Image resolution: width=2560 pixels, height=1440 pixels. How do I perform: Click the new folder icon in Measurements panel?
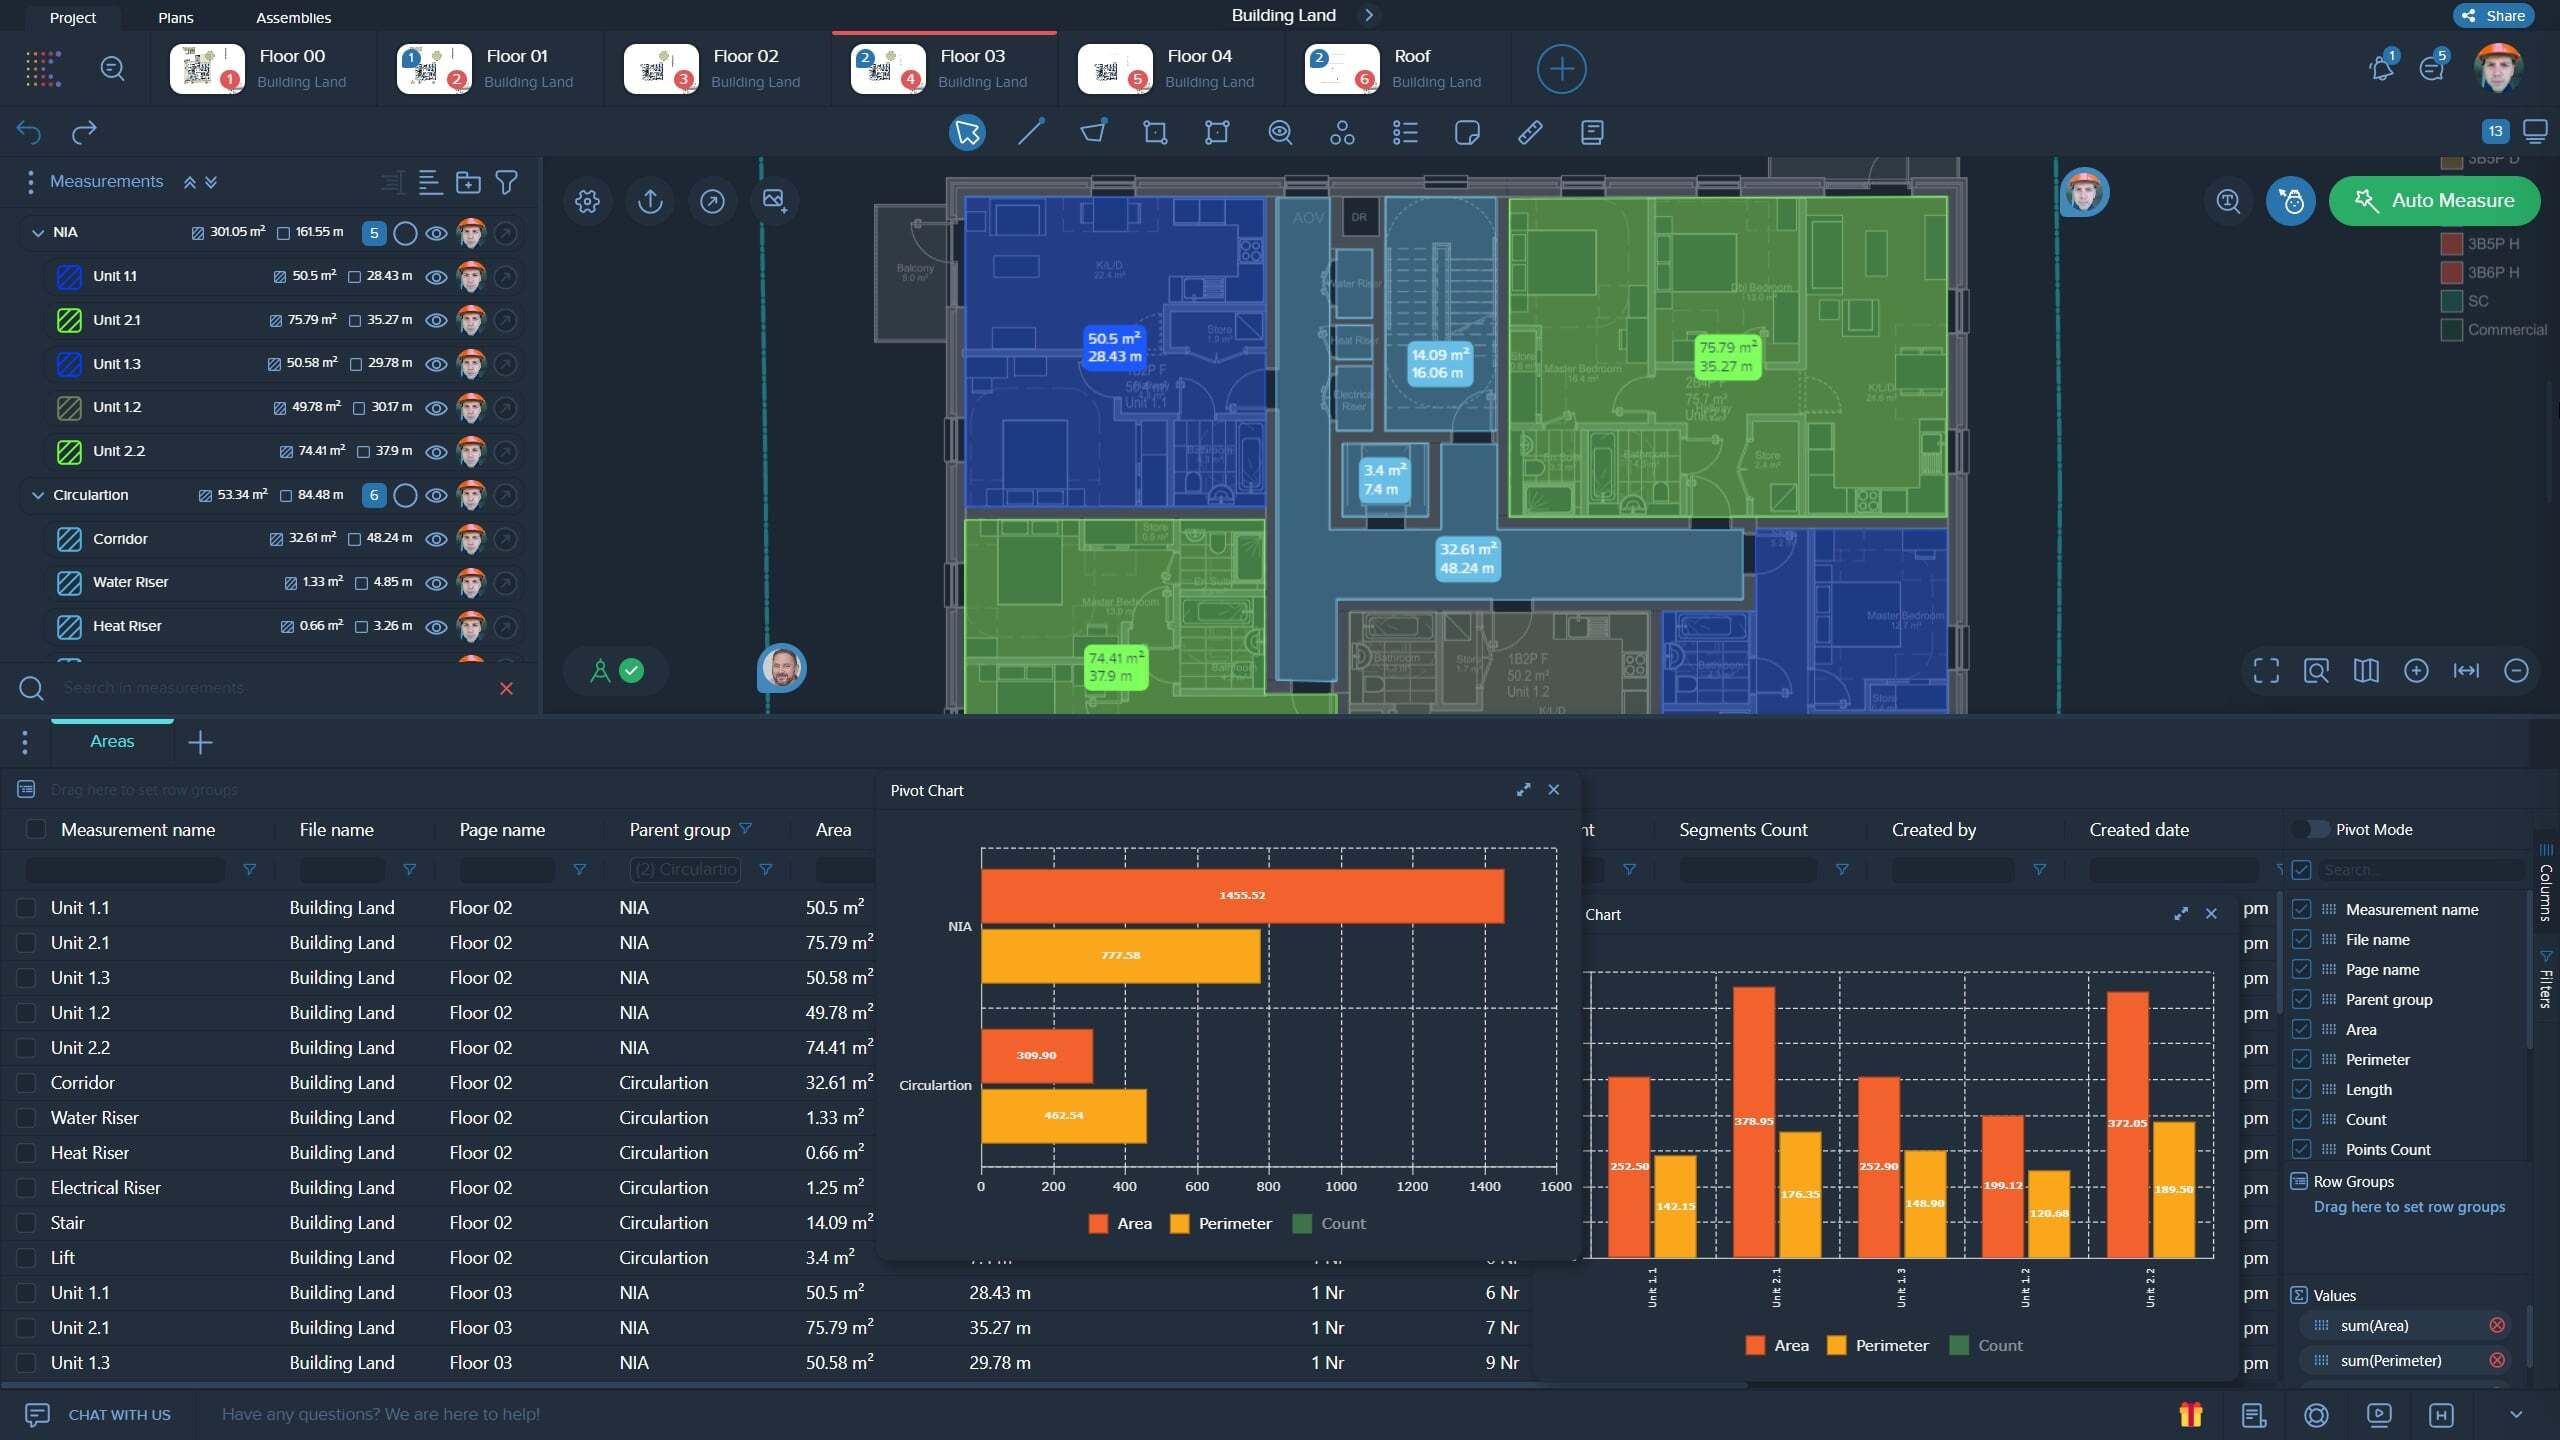click(467, 182)
